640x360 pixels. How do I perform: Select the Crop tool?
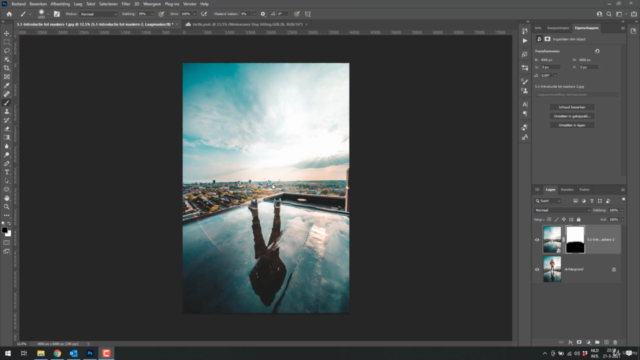pyautogui.click(x=7, y=68)
